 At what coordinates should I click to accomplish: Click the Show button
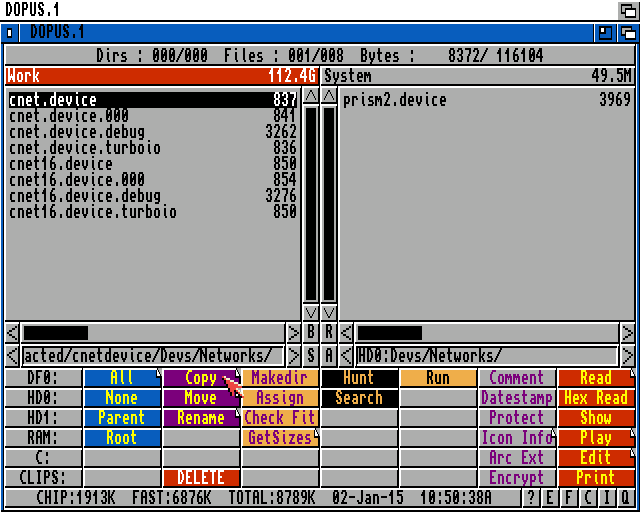[x=596, y=418]
